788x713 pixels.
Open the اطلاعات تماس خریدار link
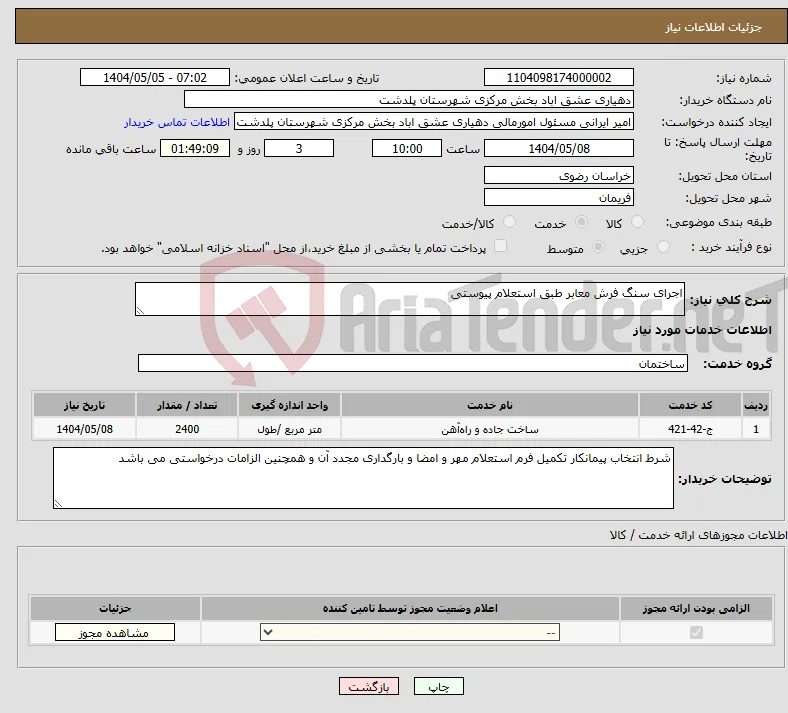(x=177, y=122)
